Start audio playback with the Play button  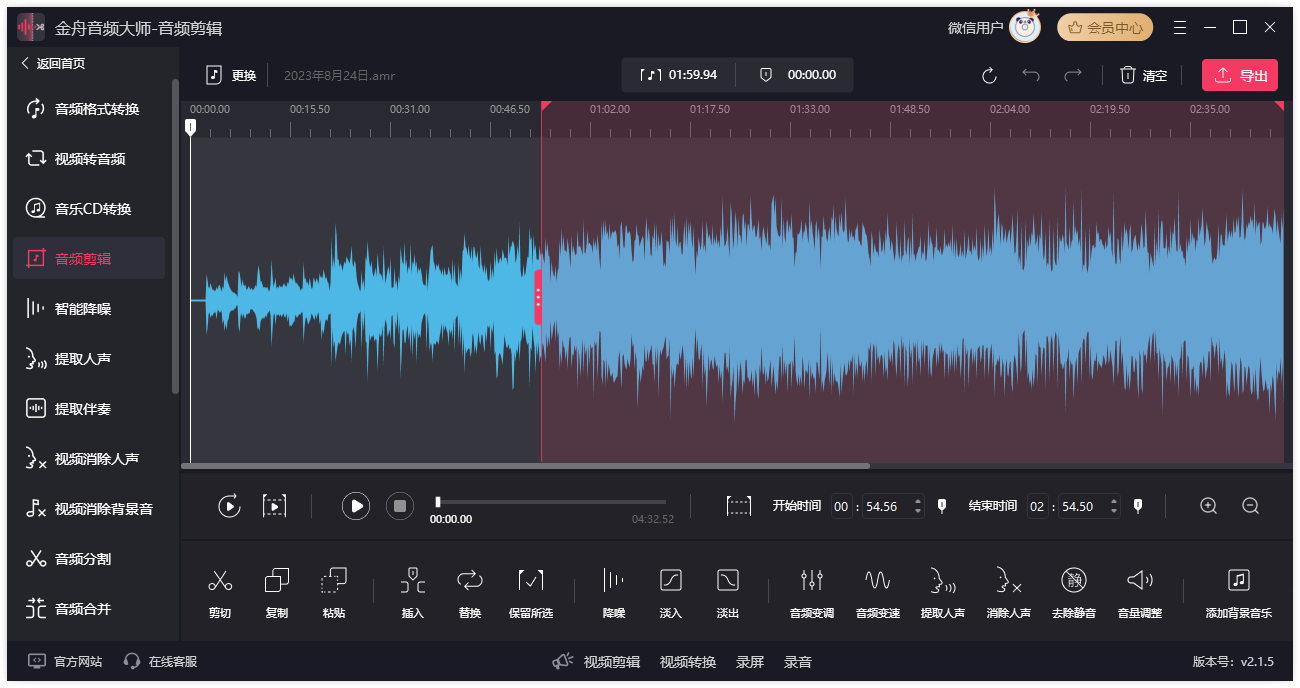pos(356,506)
